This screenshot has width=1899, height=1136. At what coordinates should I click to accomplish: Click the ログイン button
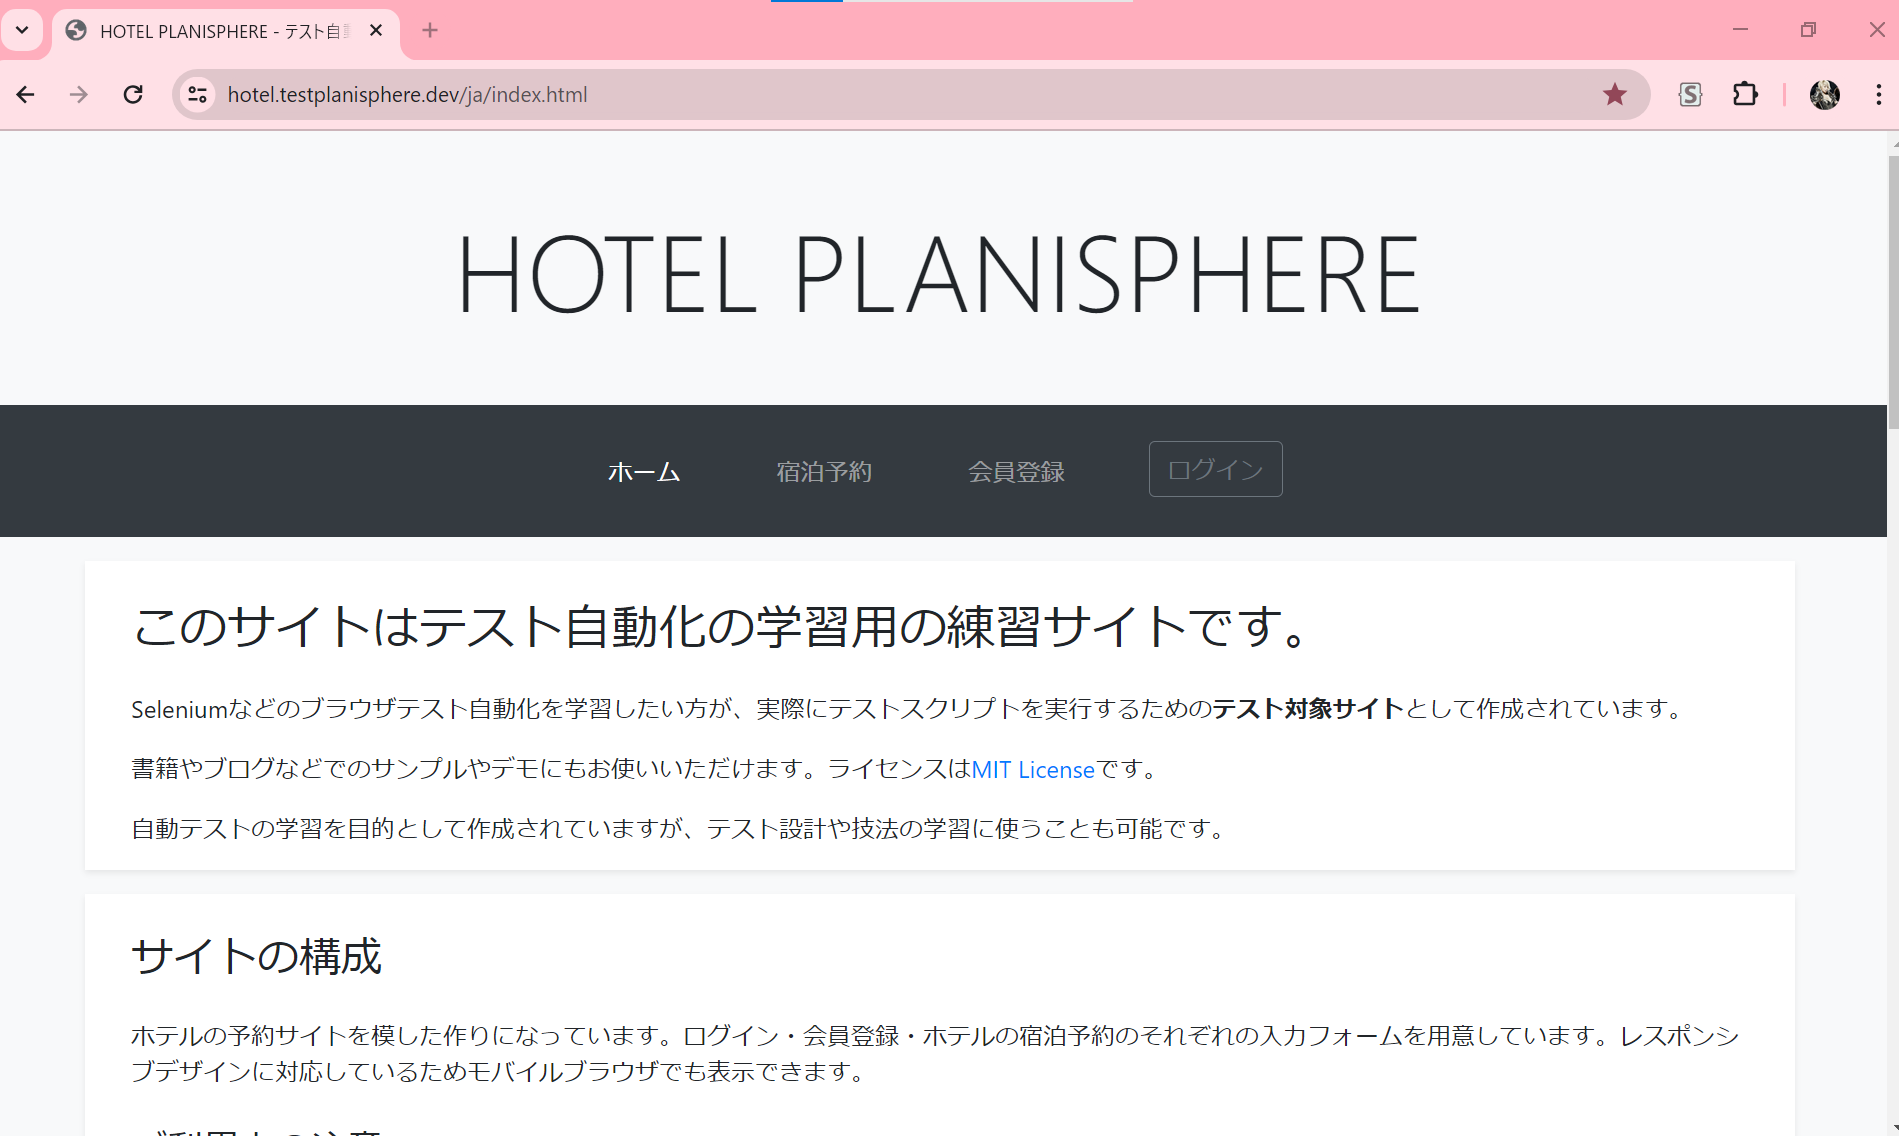(x=1216, y=469)
